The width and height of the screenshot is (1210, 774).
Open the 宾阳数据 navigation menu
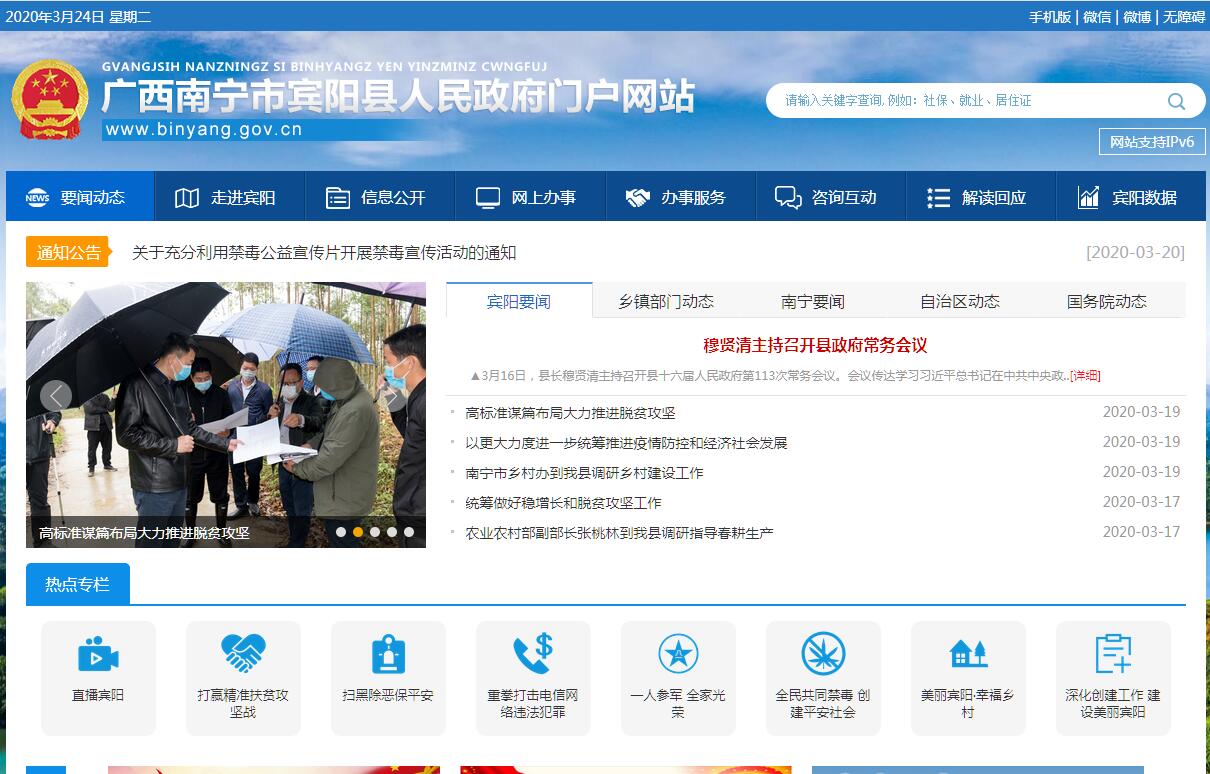point(1130,197)
